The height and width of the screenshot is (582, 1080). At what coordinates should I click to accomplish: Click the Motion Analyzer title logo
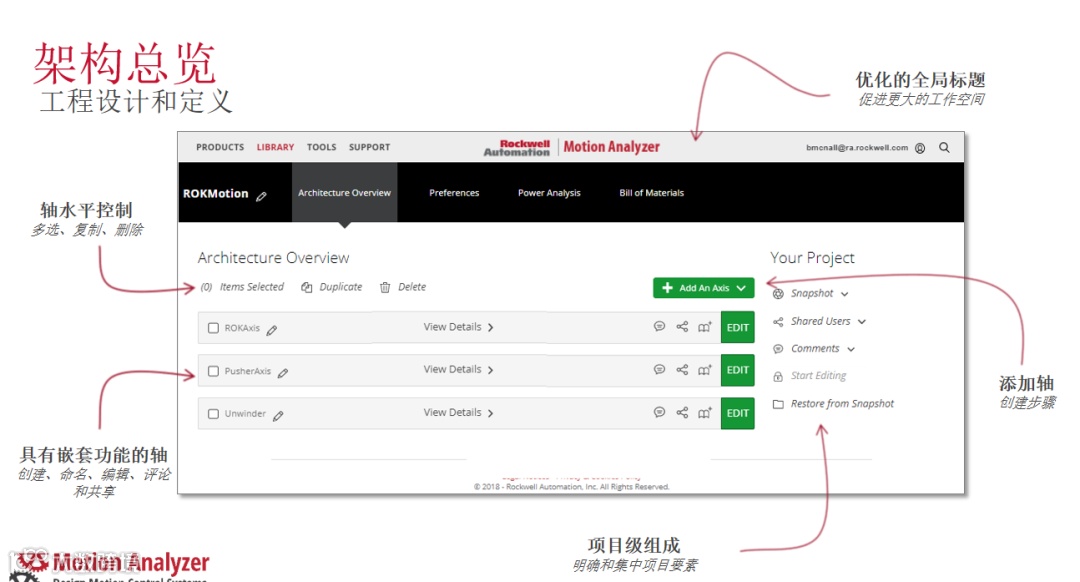pyautogui.click(x=612, y=147)
